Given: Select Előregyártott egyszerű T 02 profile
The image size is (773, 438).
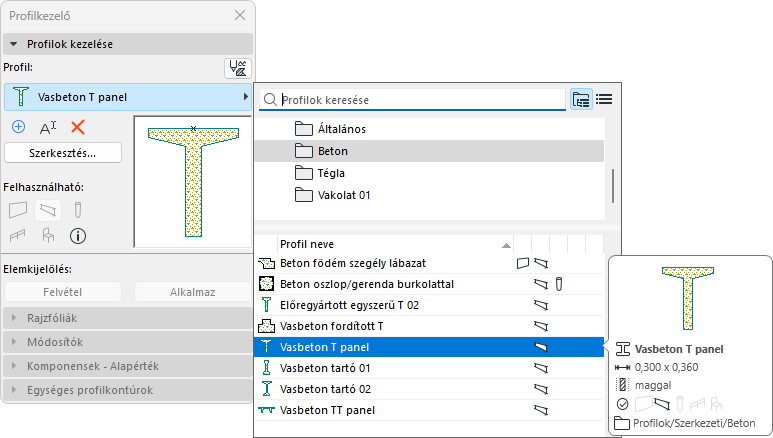Looking at the screenshot, I should pyautogui.click(x=350, y=305).
